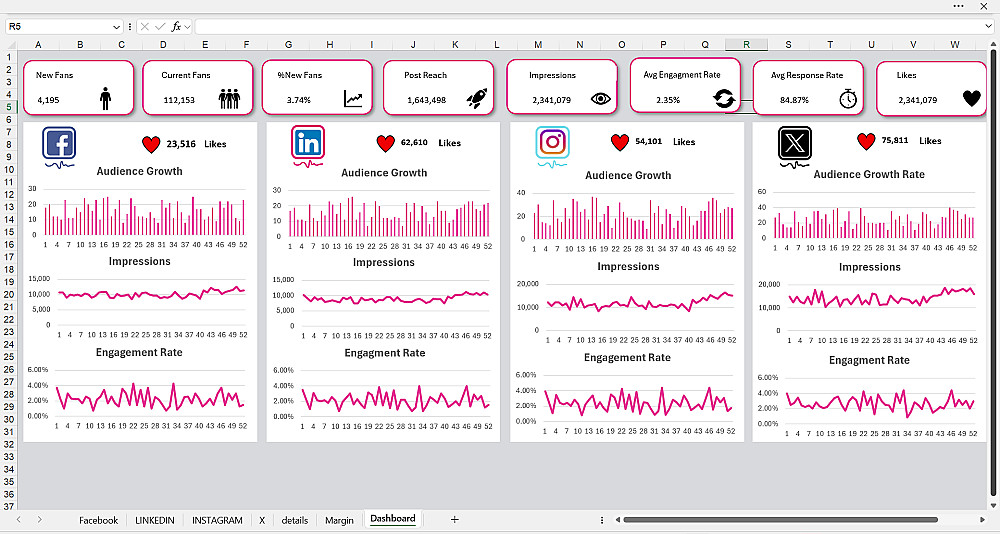Viewport: 1000px width, 534px height.
Task: Select the Facebook Audience Growth bar chart
Action: pos(140,206)
